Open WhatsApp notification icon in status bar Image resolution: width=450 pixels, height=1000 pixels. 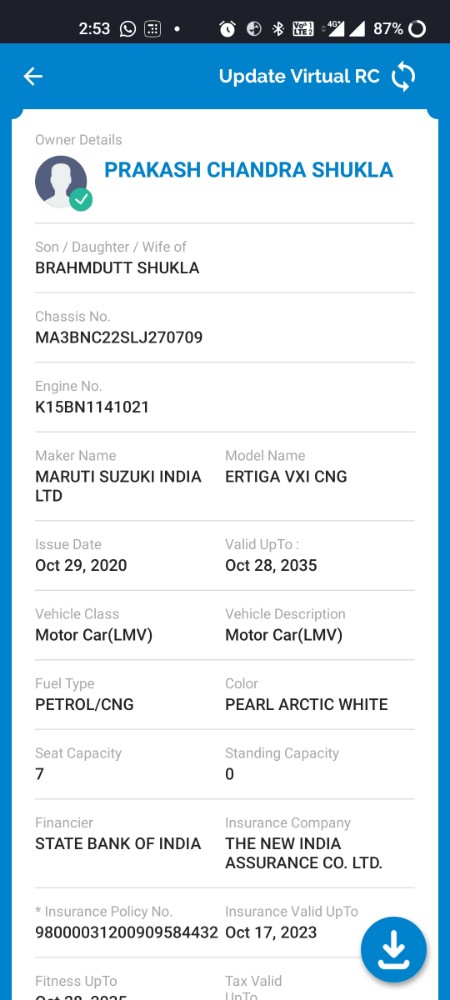[x=127, y=29]
